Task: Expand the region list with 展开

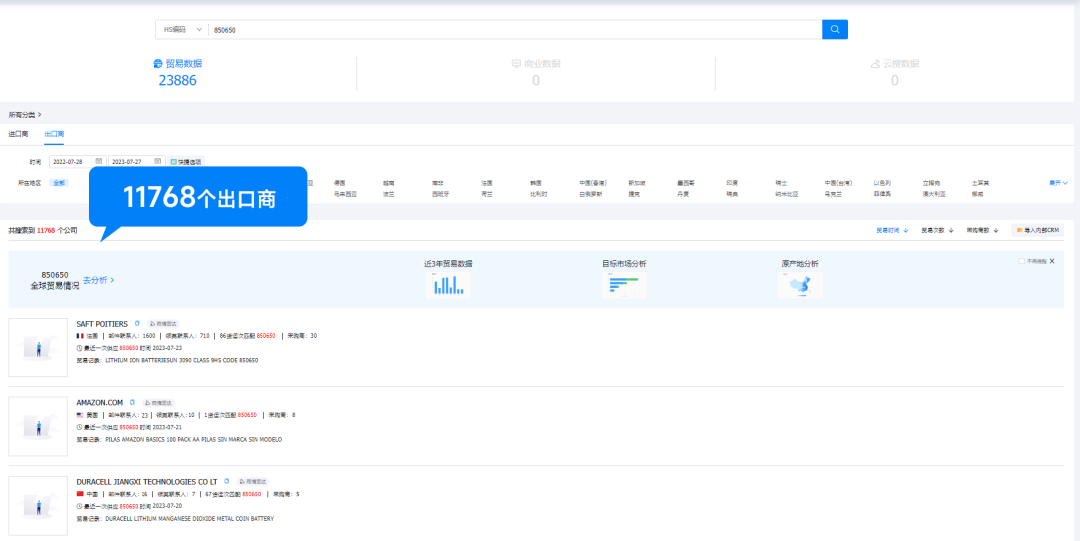Action: click(1058, 183)
